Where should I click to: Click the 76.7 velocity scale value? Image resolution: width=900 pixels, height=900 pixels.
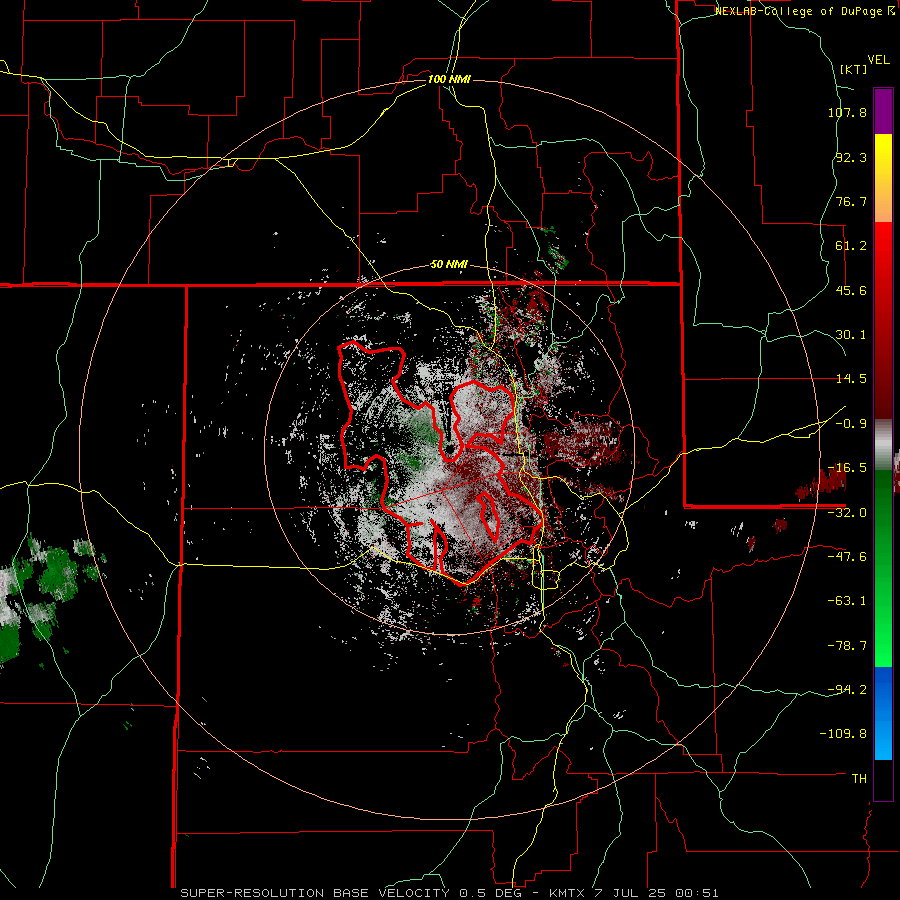(x=851, y=201)
